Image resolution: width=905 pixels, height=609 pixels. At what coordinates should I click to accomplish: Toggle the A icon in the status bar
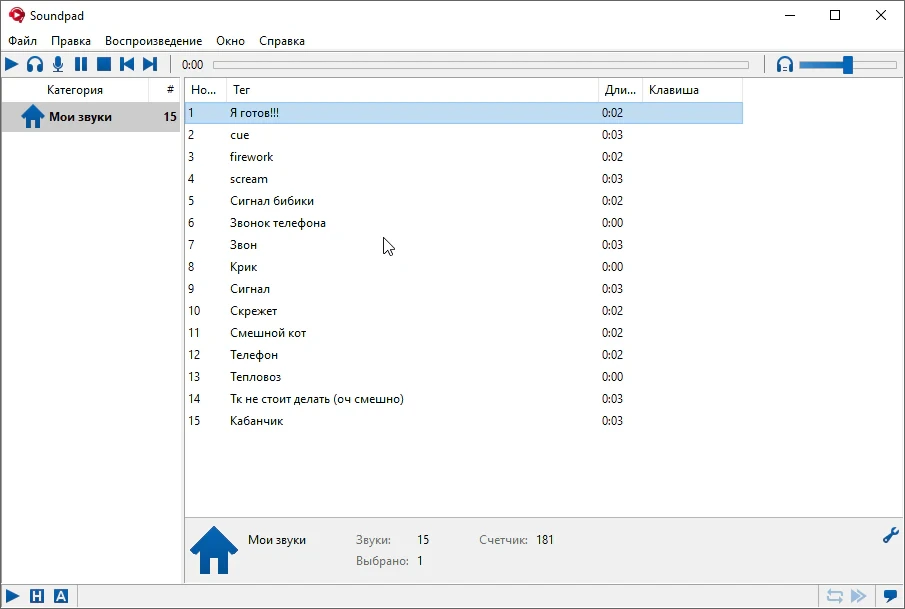[x=61, y=596]
